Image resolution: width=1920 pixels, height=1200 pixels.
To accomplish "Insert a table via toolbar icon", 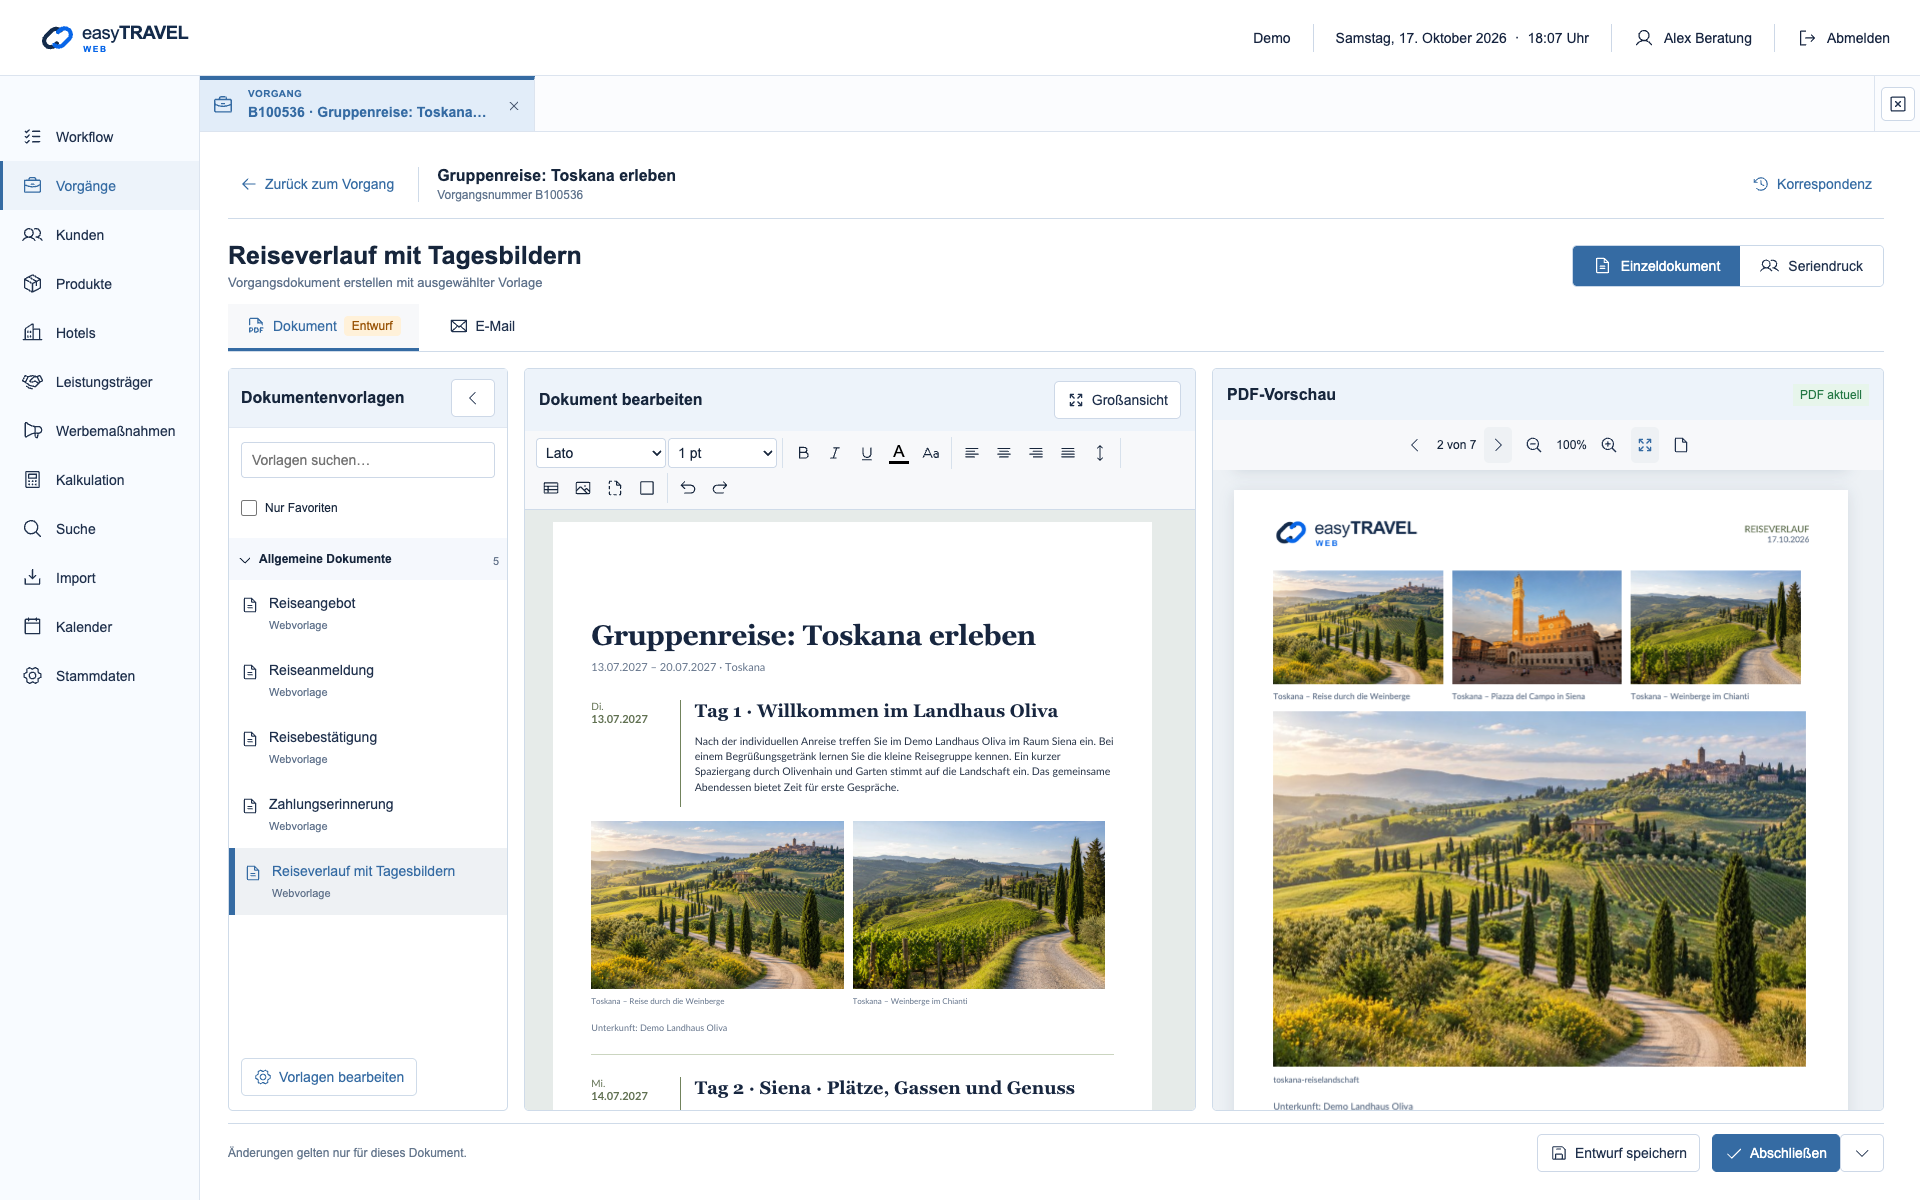I will (x=551, y=488).
